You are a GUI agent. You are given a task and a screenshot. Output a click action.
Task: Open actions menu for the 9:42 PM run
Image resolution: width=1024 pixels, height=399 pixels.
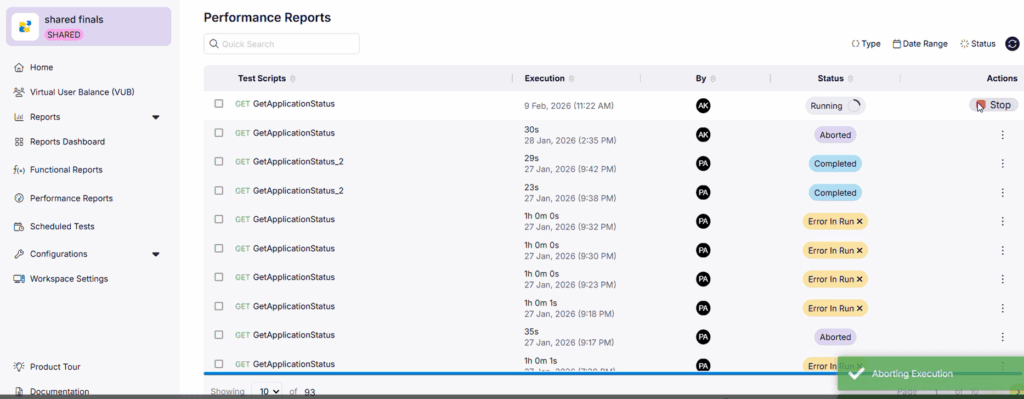[1002, 163]
